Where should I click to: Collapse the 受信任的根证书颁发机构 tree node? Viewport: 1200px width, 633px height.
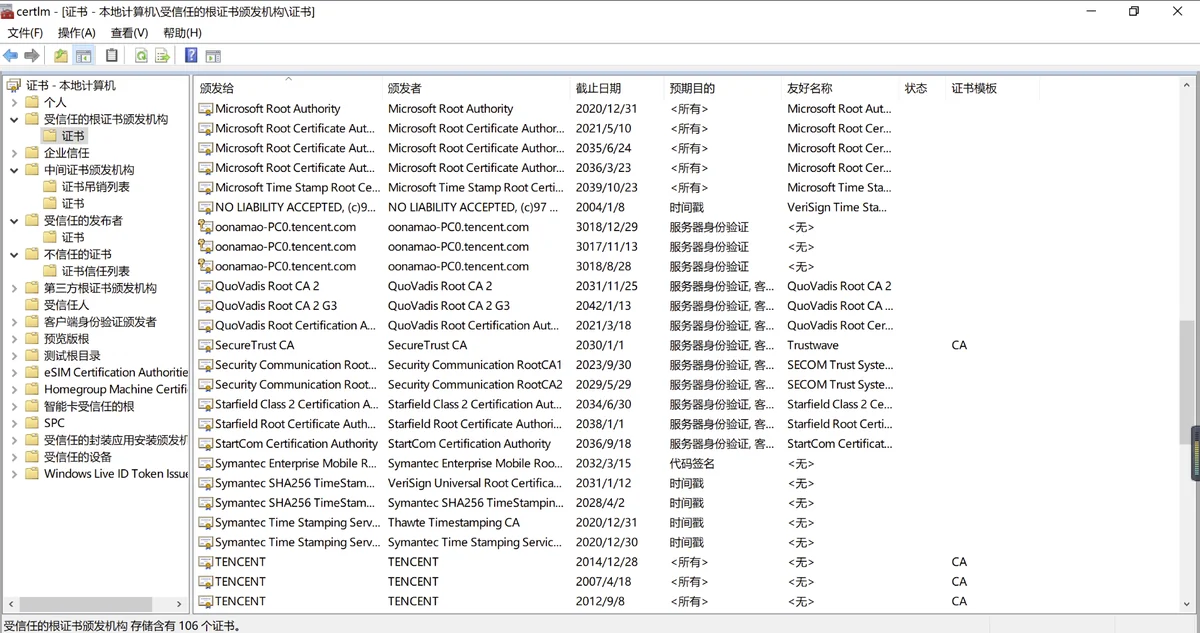(14, 119)
